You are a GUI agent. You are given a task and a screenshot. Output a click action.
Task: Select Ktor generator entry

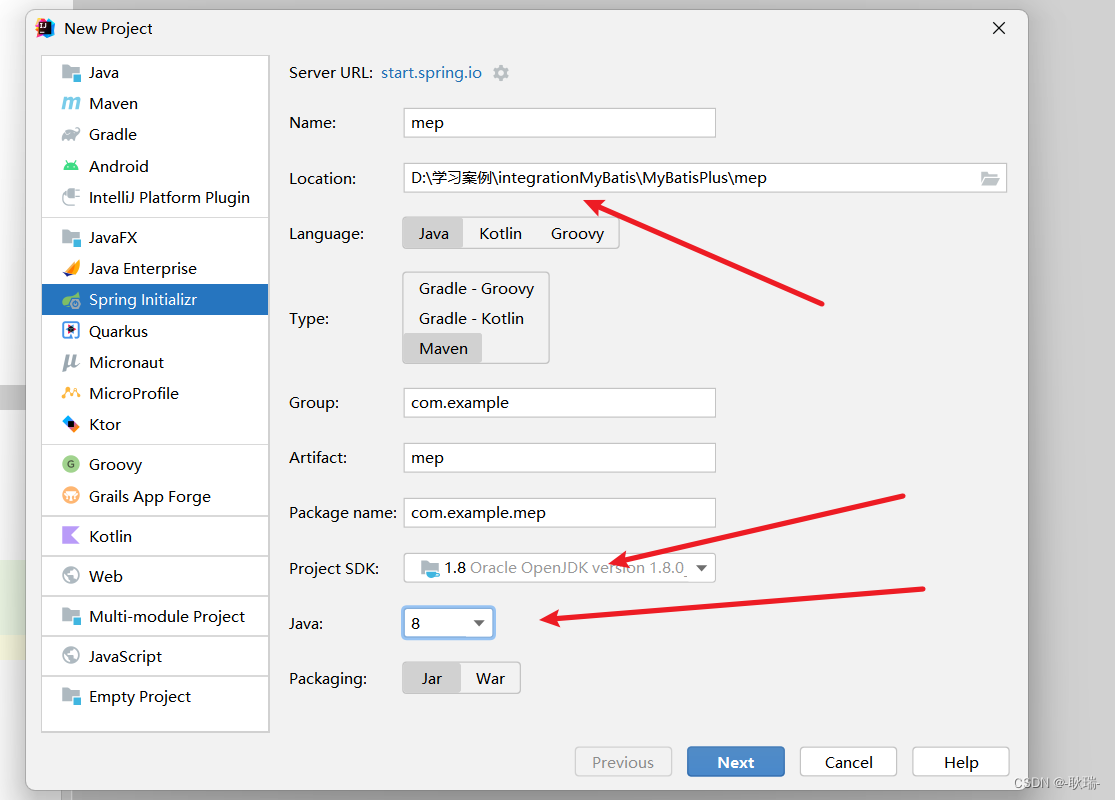155,425
